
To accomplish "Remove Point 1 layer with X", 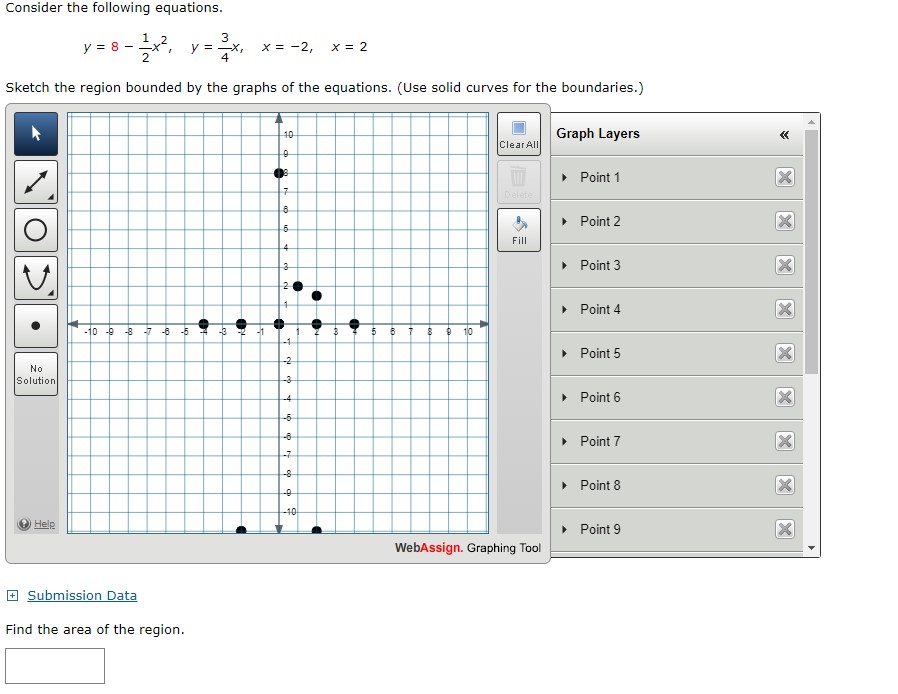I will 785,178.
